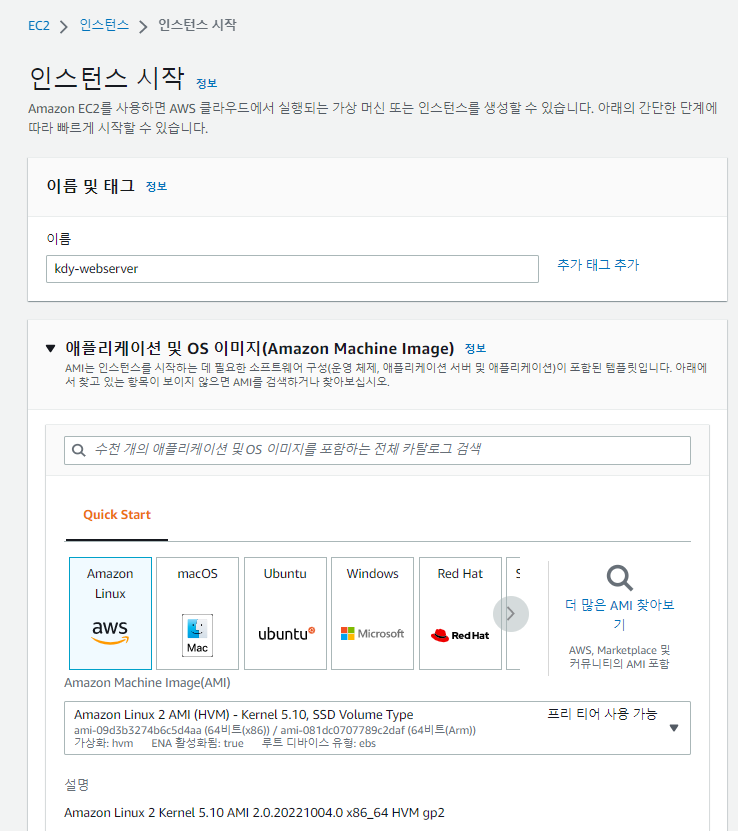Open 정보 link beside 인스턴스 시작 title
Image resolution: width=738 pixels, height=831 pixels.
click(x=207, y=83)
